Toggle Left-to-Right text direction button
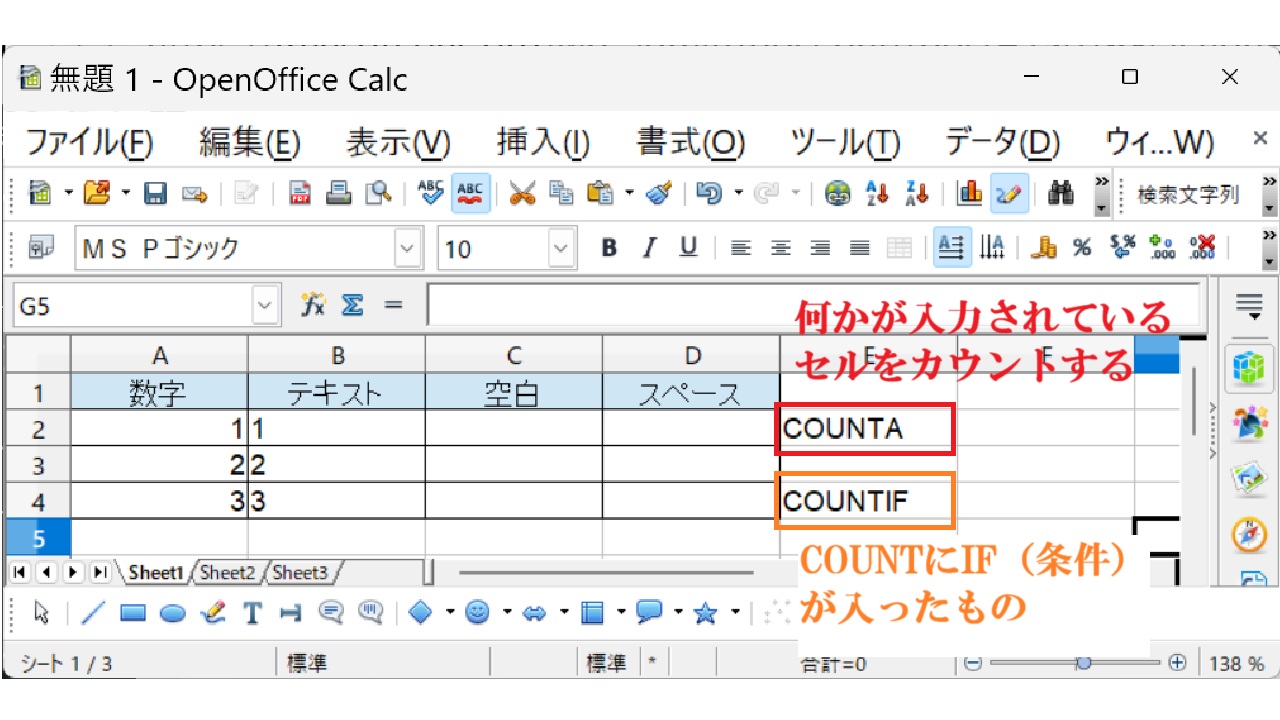This screenshot has width=1280, height=720. coord(952,248)
